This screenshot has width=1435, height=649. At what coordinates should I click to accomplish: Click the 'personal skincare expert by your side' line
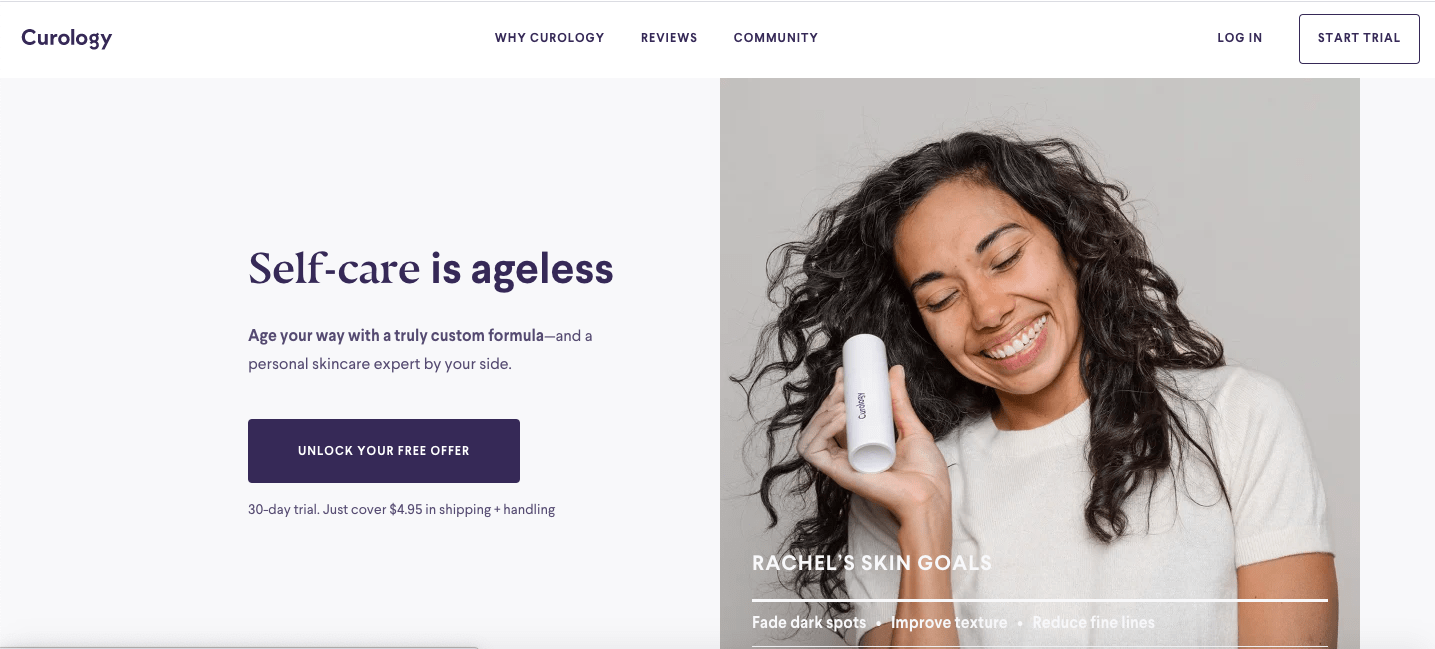click(x=380, y=364)
